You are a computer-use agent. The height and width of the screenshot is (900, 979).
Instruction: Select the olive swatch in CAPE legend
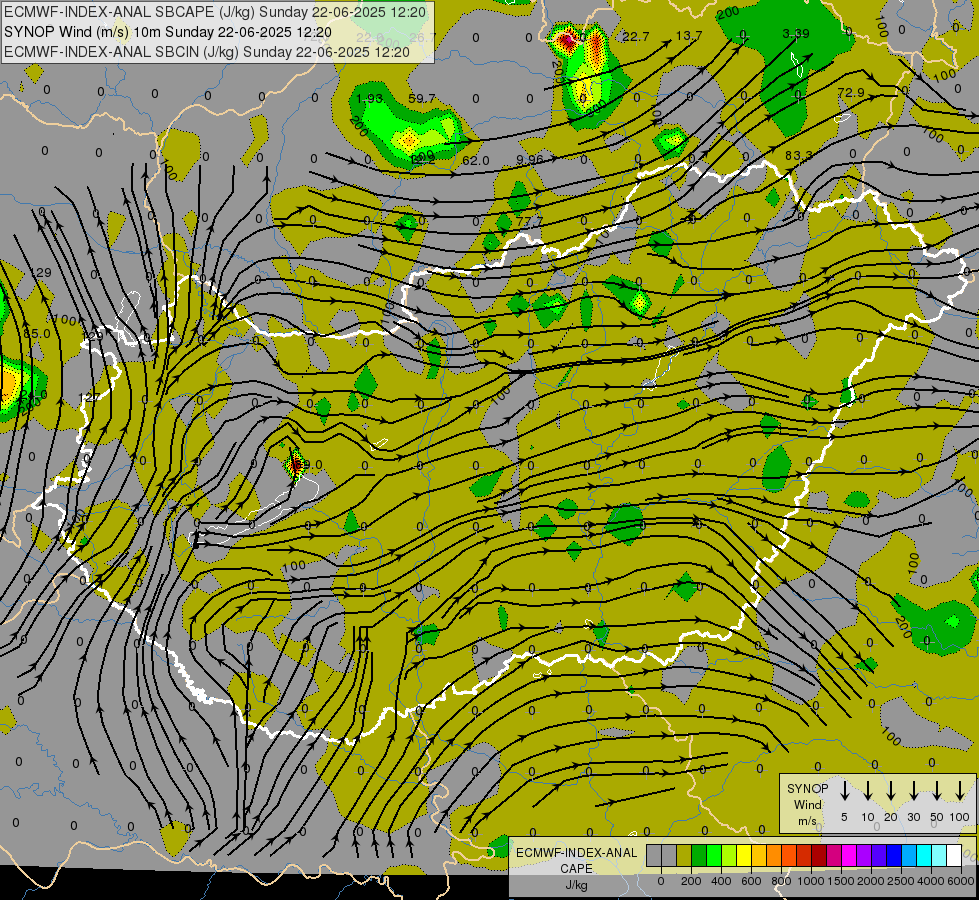(x=684, y=856)
